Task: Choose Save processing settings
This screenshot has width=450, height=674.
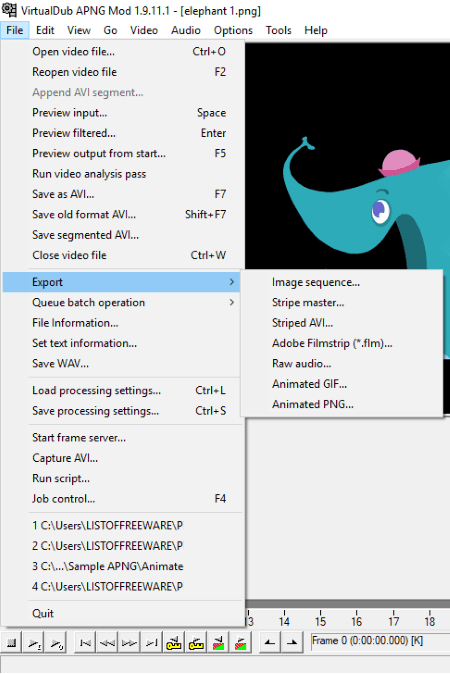Action: click(x=123, y=411)
